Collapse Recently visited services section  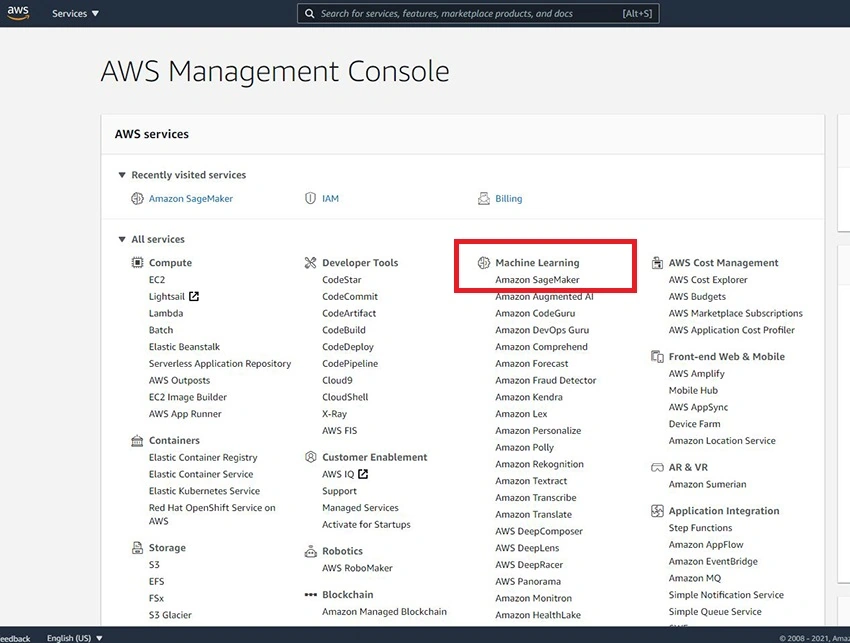point(122,175)
